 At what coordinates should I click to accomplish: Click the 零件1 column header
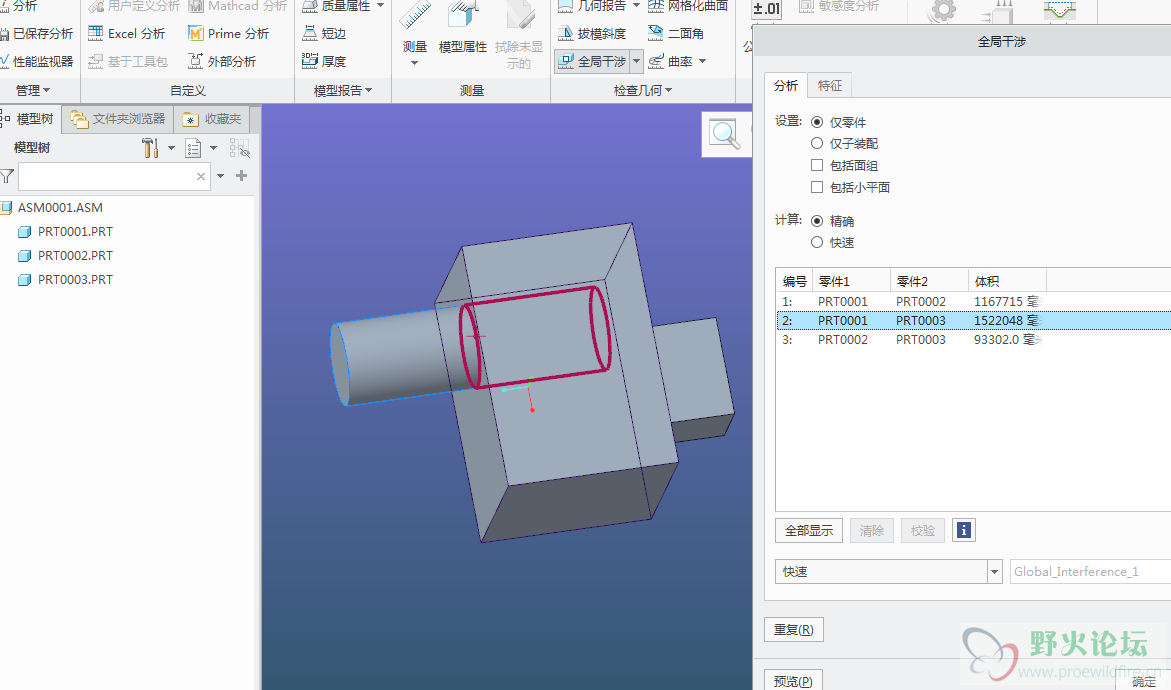point(851,281)
